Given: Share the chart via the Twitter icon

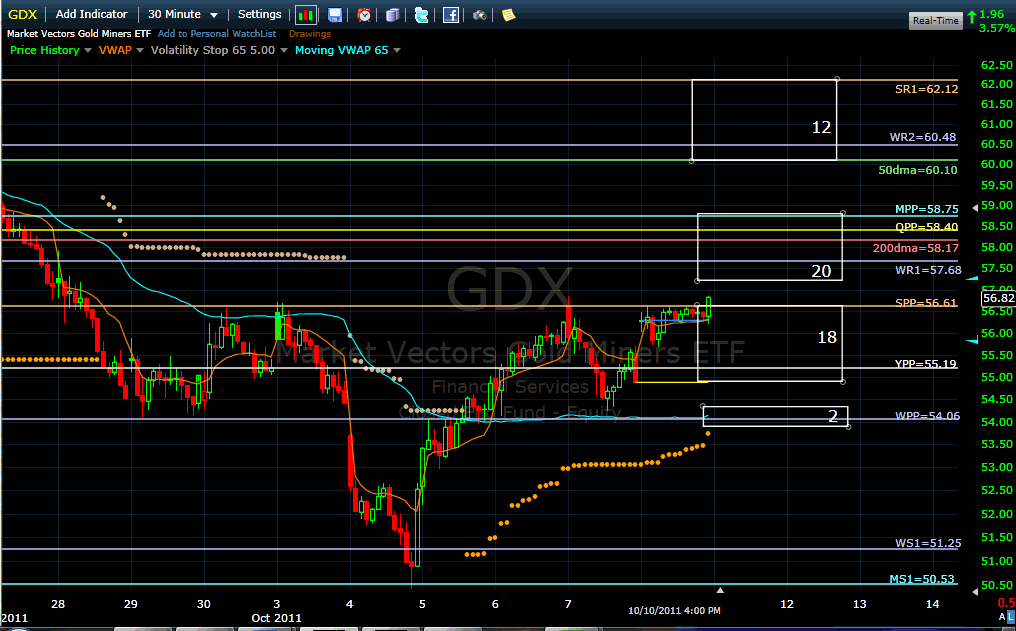Looking at the screenshot, I should (x=421, y=14).
